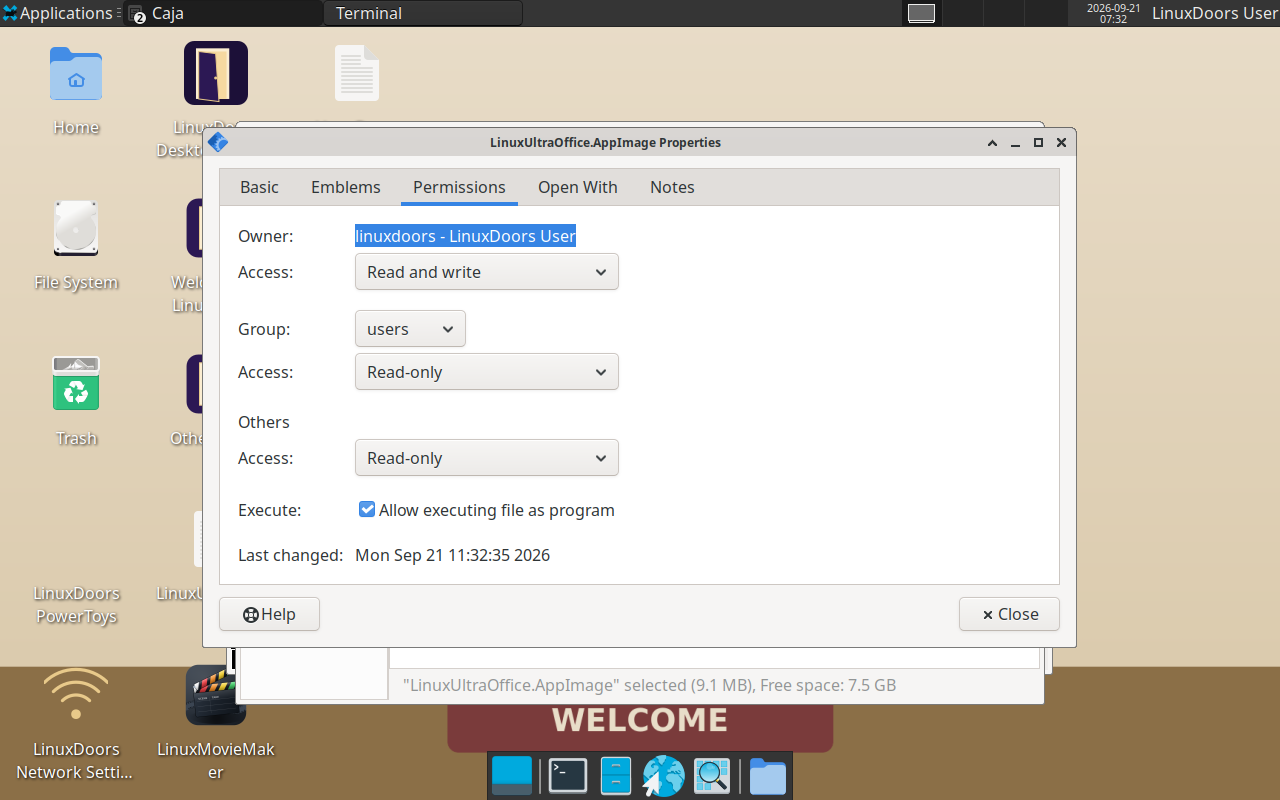Open LinuxDoors Network Settings wifi icon
This screenshot has width=1280, height=800.
tap(76, 693)
